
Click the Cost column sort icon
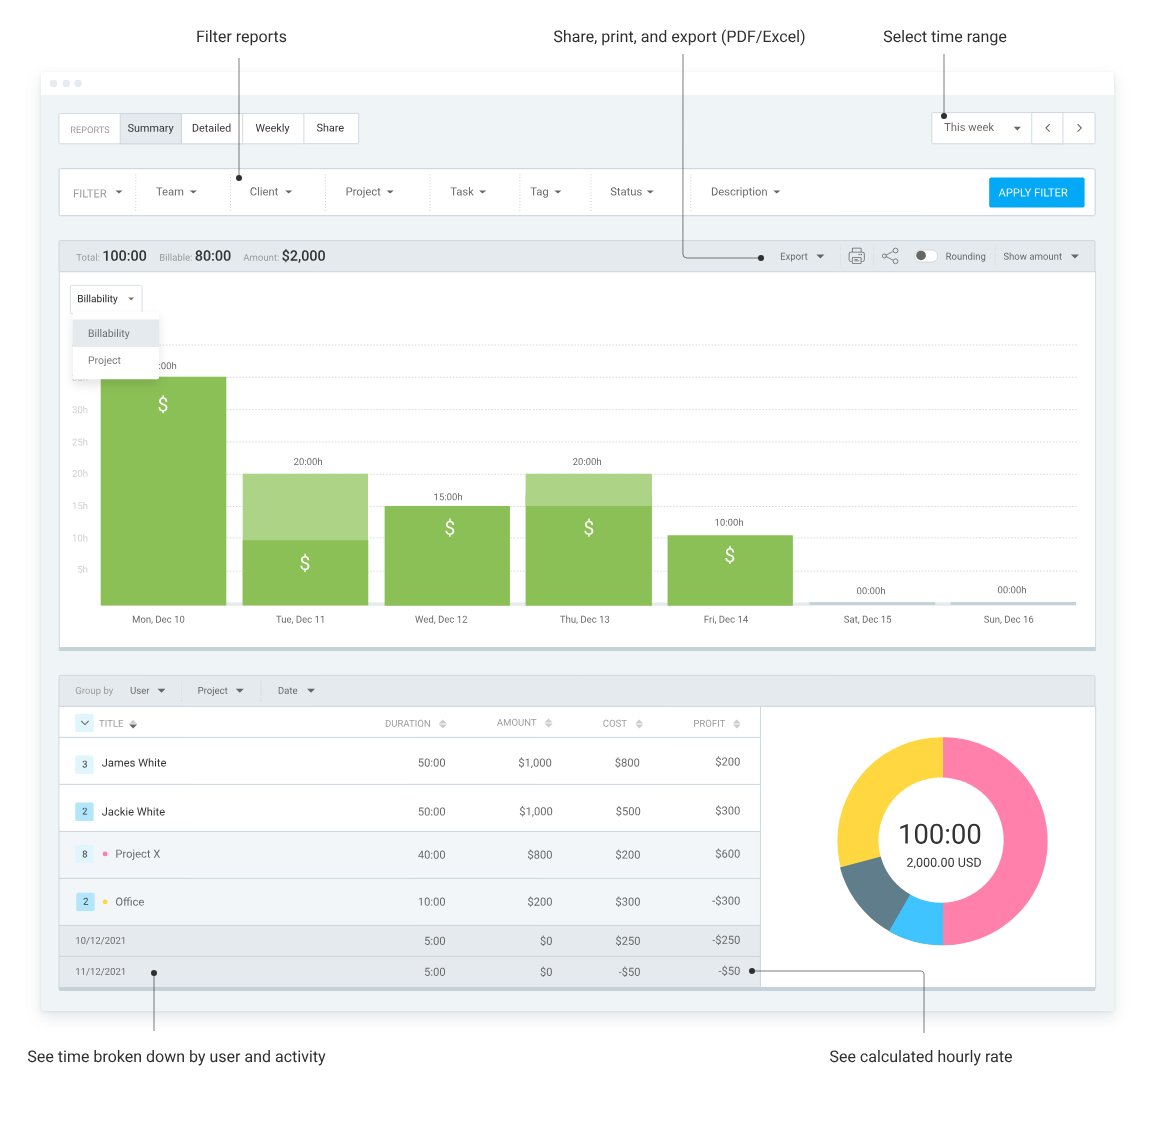tap(640, 722)
